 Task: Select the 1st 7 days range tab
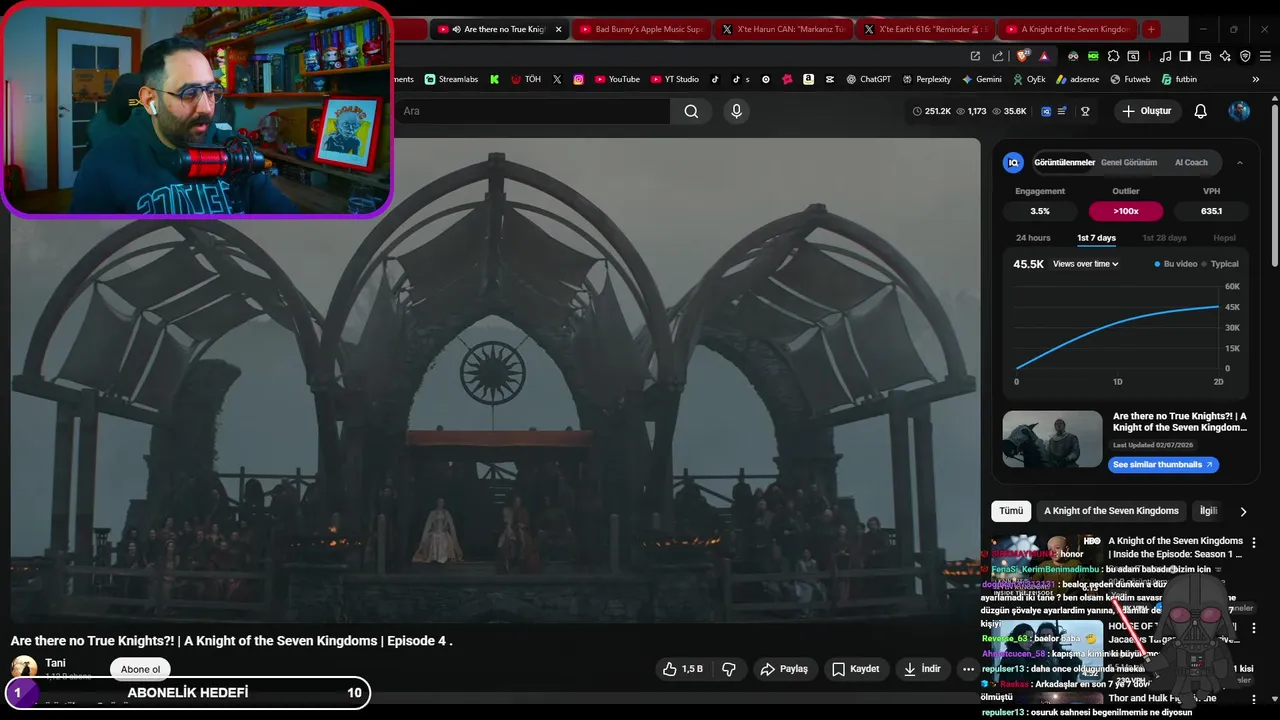pyautogui.click(x=1096, y=238)
